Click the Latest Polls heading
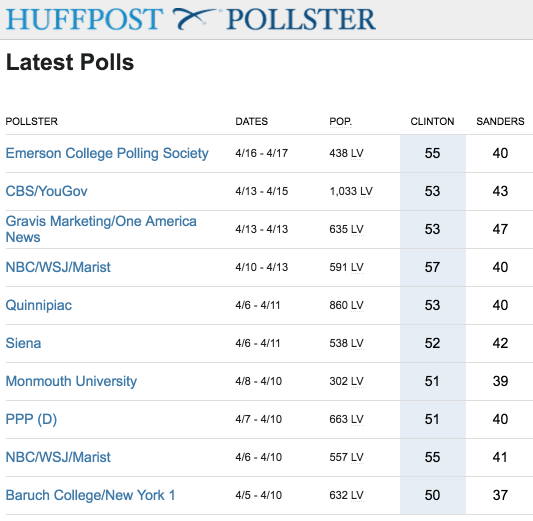Image resolution: width=533 pixels, height=521 pixels. click(x=70, y=62)
